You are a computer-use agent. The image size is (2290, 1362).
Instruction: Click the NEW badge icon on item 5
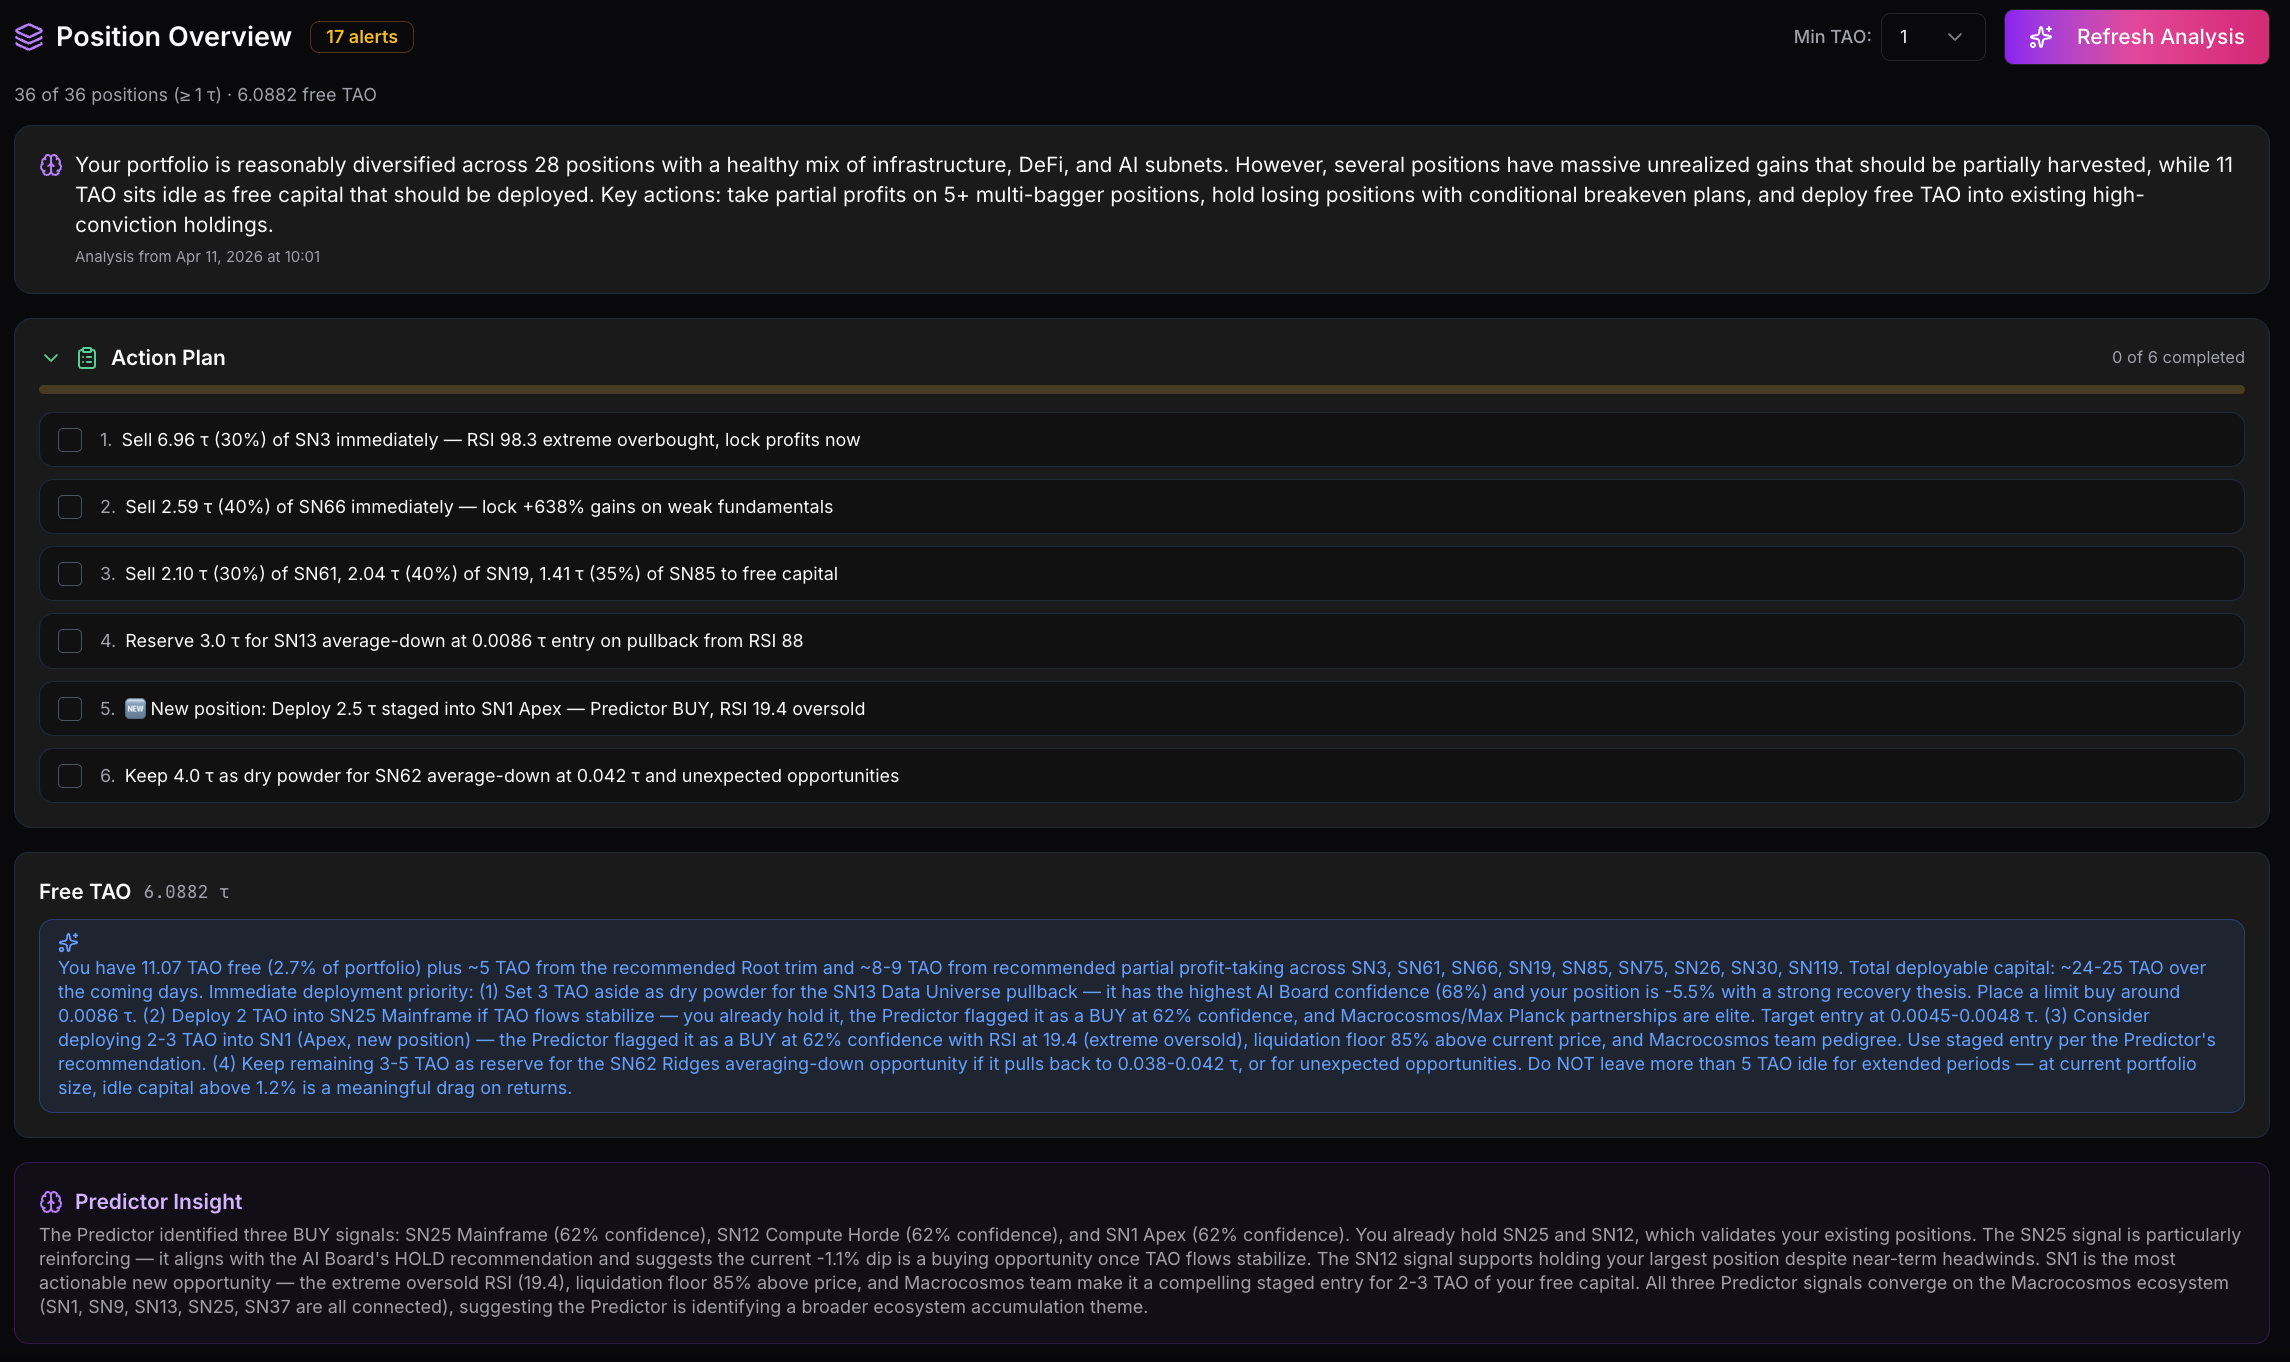pos(135,709)
